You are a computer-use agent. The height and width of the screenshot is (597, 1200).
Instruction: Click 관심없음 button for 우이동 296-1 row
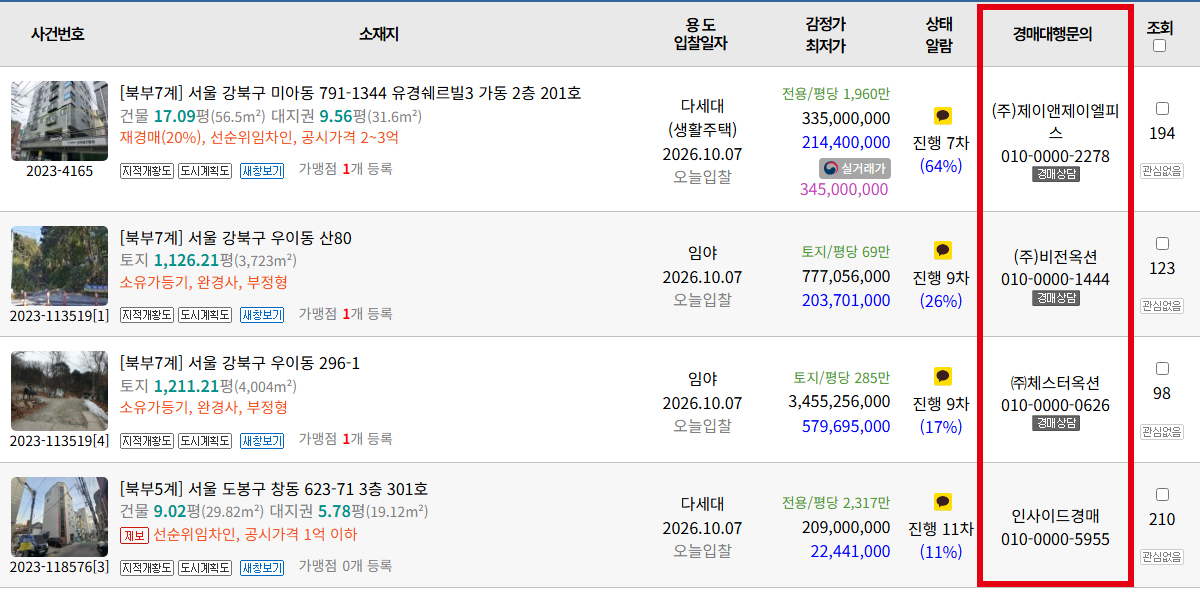click(x=1162, y=432)
